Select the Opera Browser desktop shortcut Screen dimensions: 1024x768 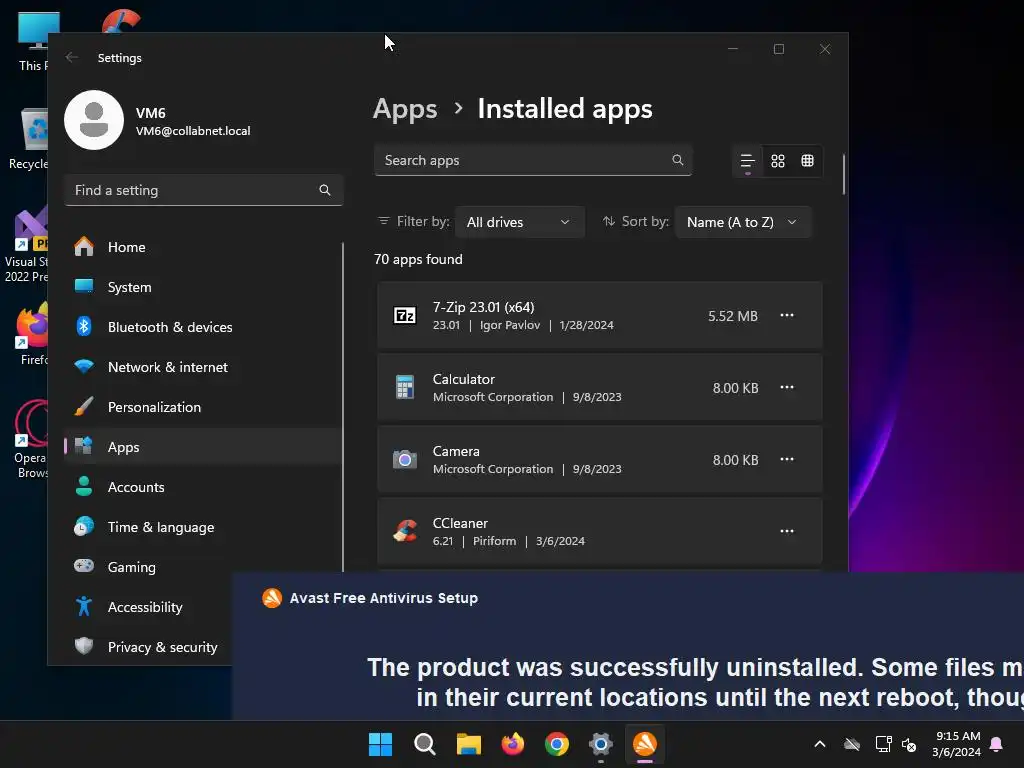[x=31, y=440]
